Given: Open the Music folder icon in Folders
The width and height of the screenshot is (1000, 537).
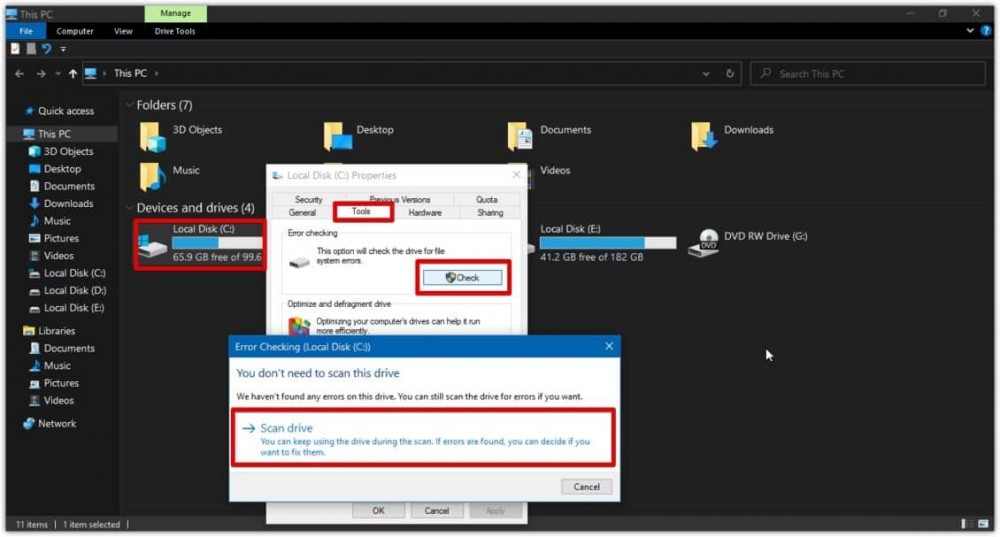Looking at the screenshot, I should click(x=152, y=175).
